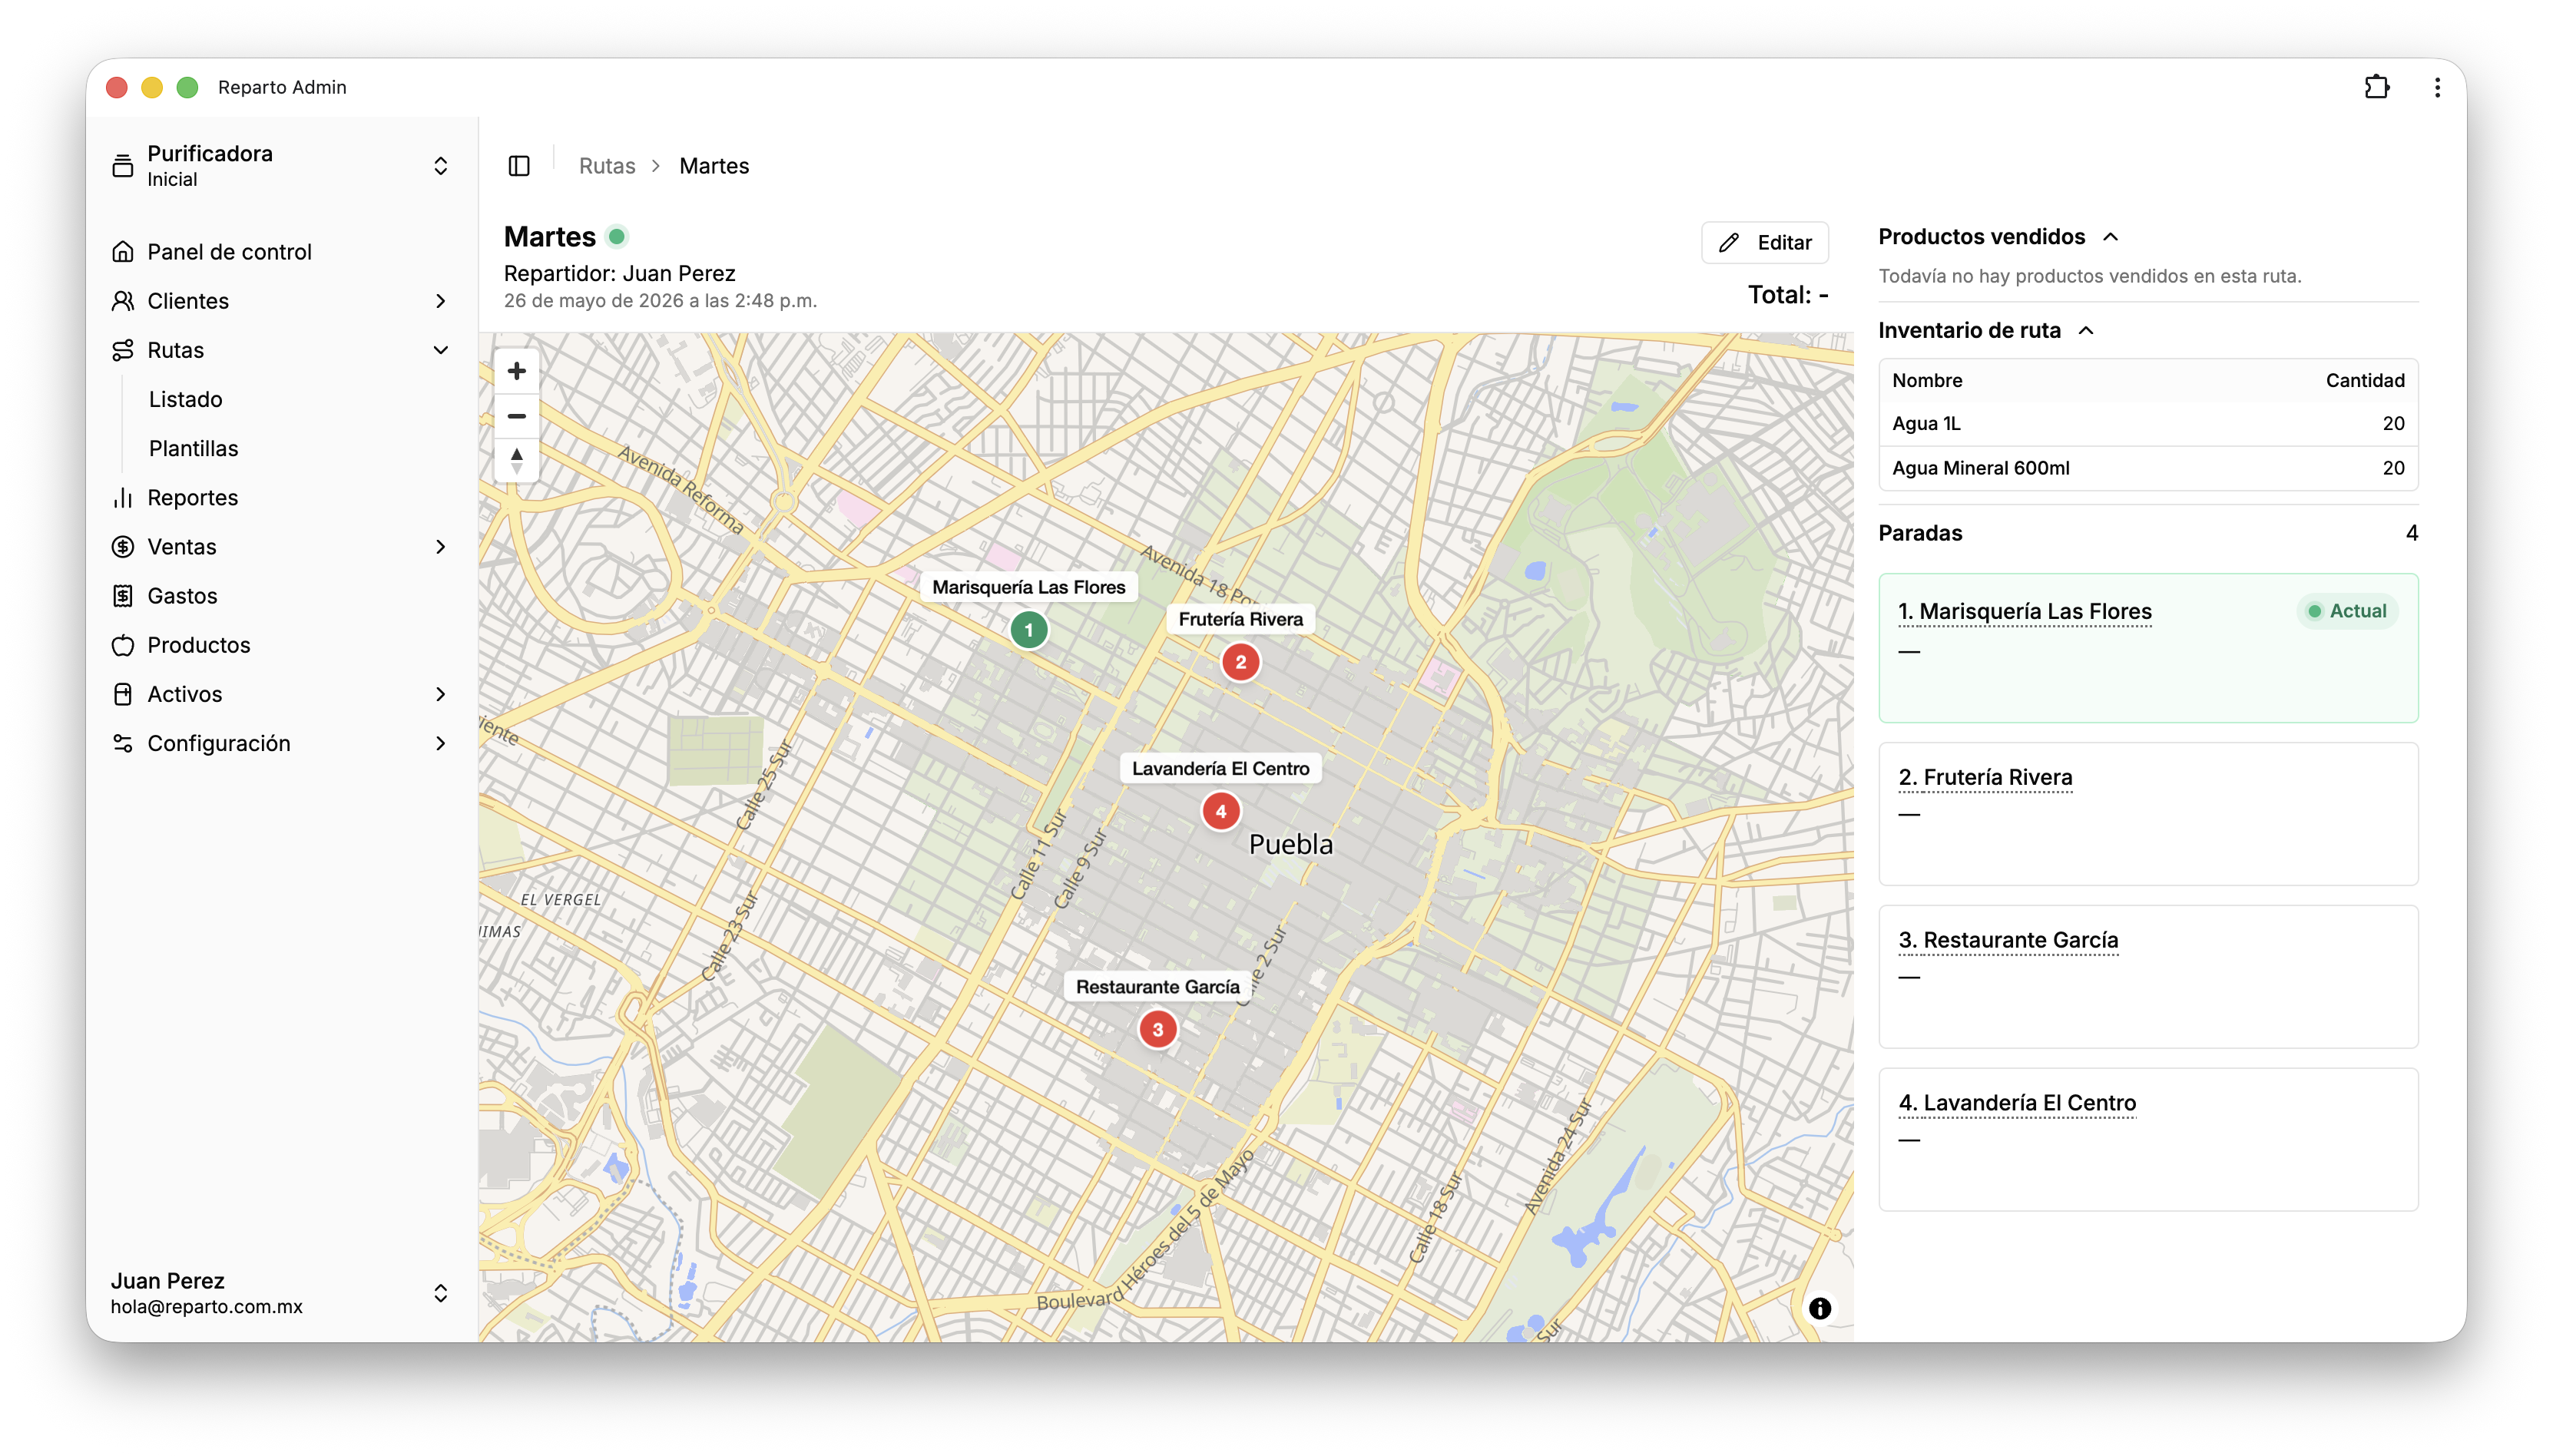Expand the Clientes submenu chevron
Image resolution: width=2553 pixels, height=1456 pixels.
click(440, 301)
